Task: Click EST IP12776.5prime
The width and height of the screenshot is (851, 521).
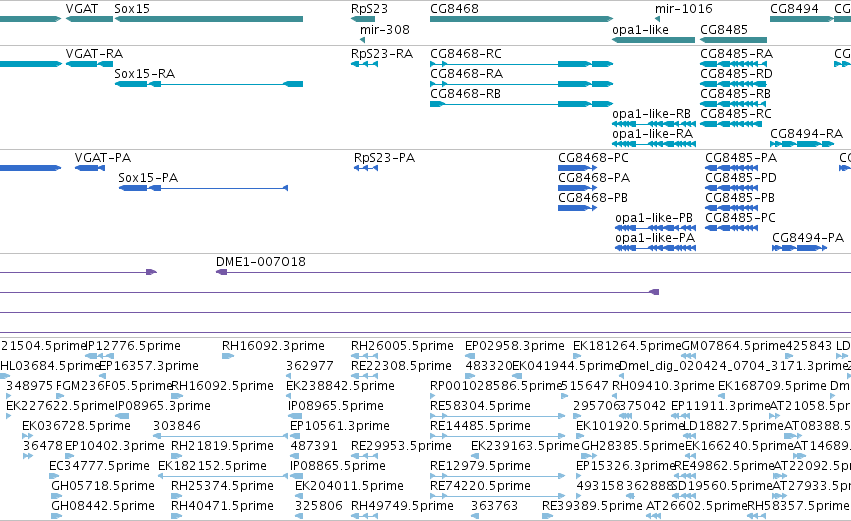Action: coord(134,346)
